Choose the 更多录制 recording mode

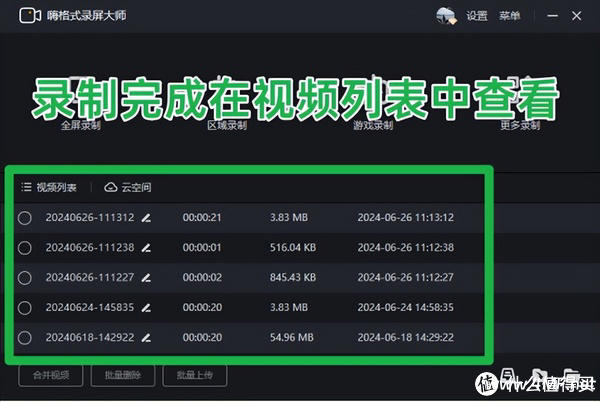(520, 126)
